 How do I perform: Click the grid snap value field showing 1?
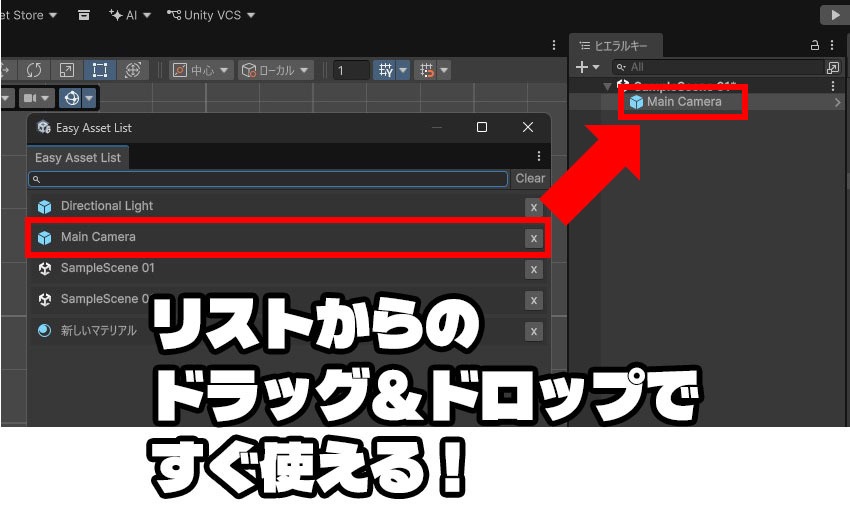tap(351, 70)
